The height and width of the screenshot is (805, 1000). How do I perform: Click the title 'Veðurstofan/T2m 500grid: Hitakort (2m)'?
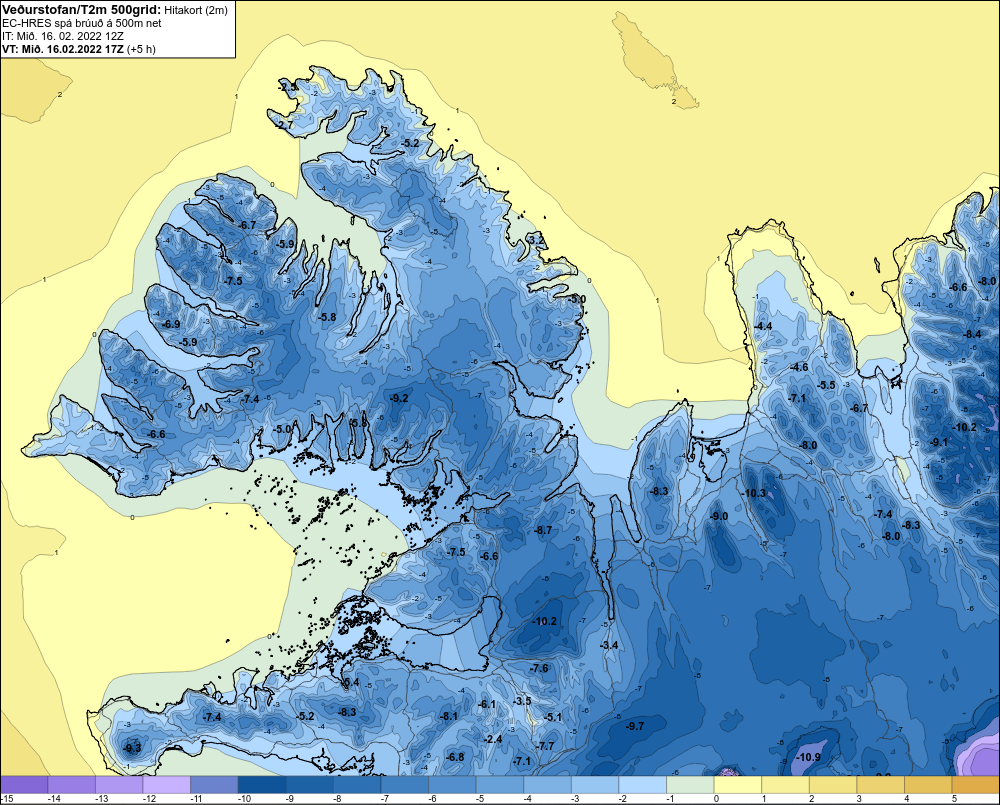pyautogui.click(x=115, y=10)
